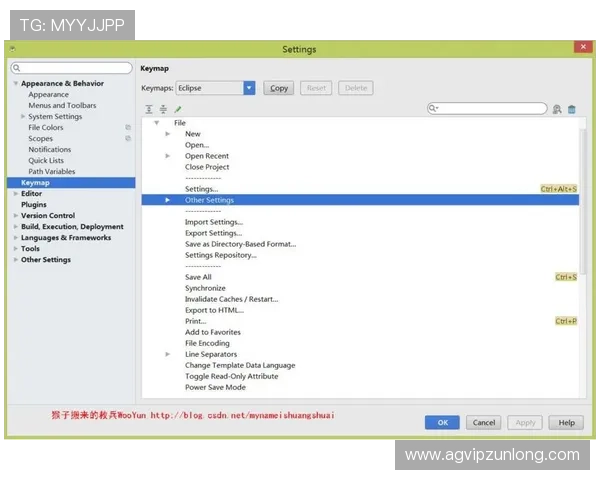The width and height of the screenshot is (600, 480).
Task: Click the green Edit Shortcut pencil icon
Action: (x=178, y=109)
